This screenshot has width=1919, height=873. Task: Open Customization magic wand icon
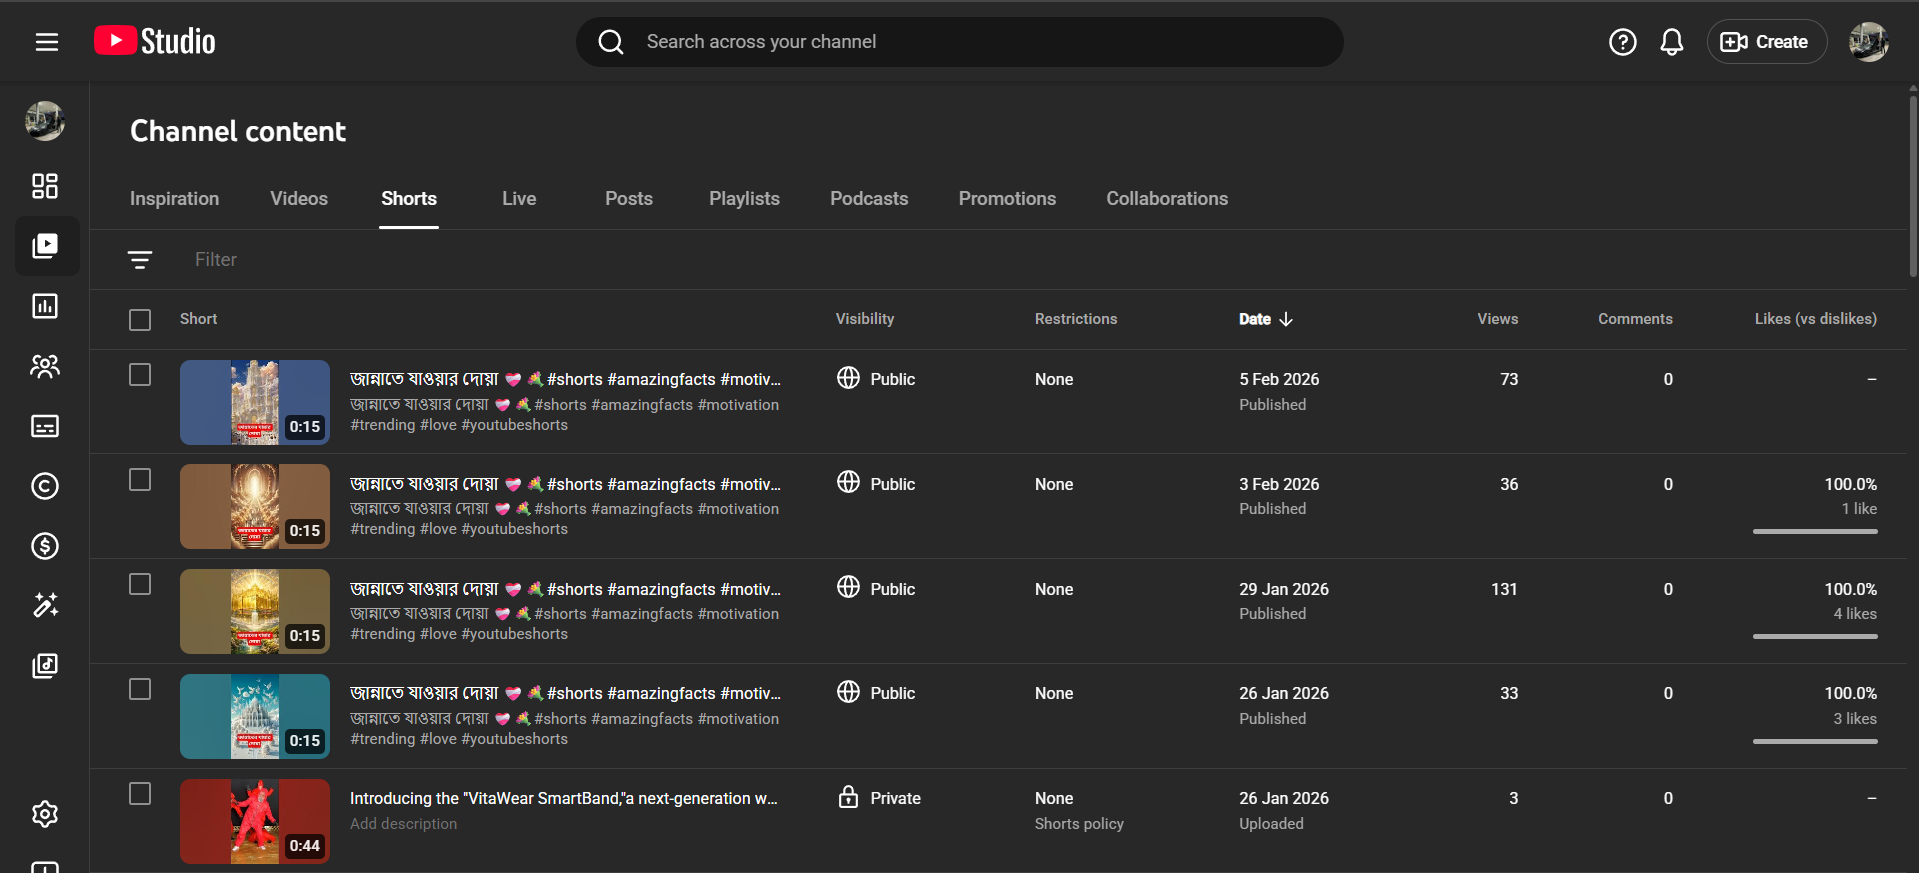[45, 606]
